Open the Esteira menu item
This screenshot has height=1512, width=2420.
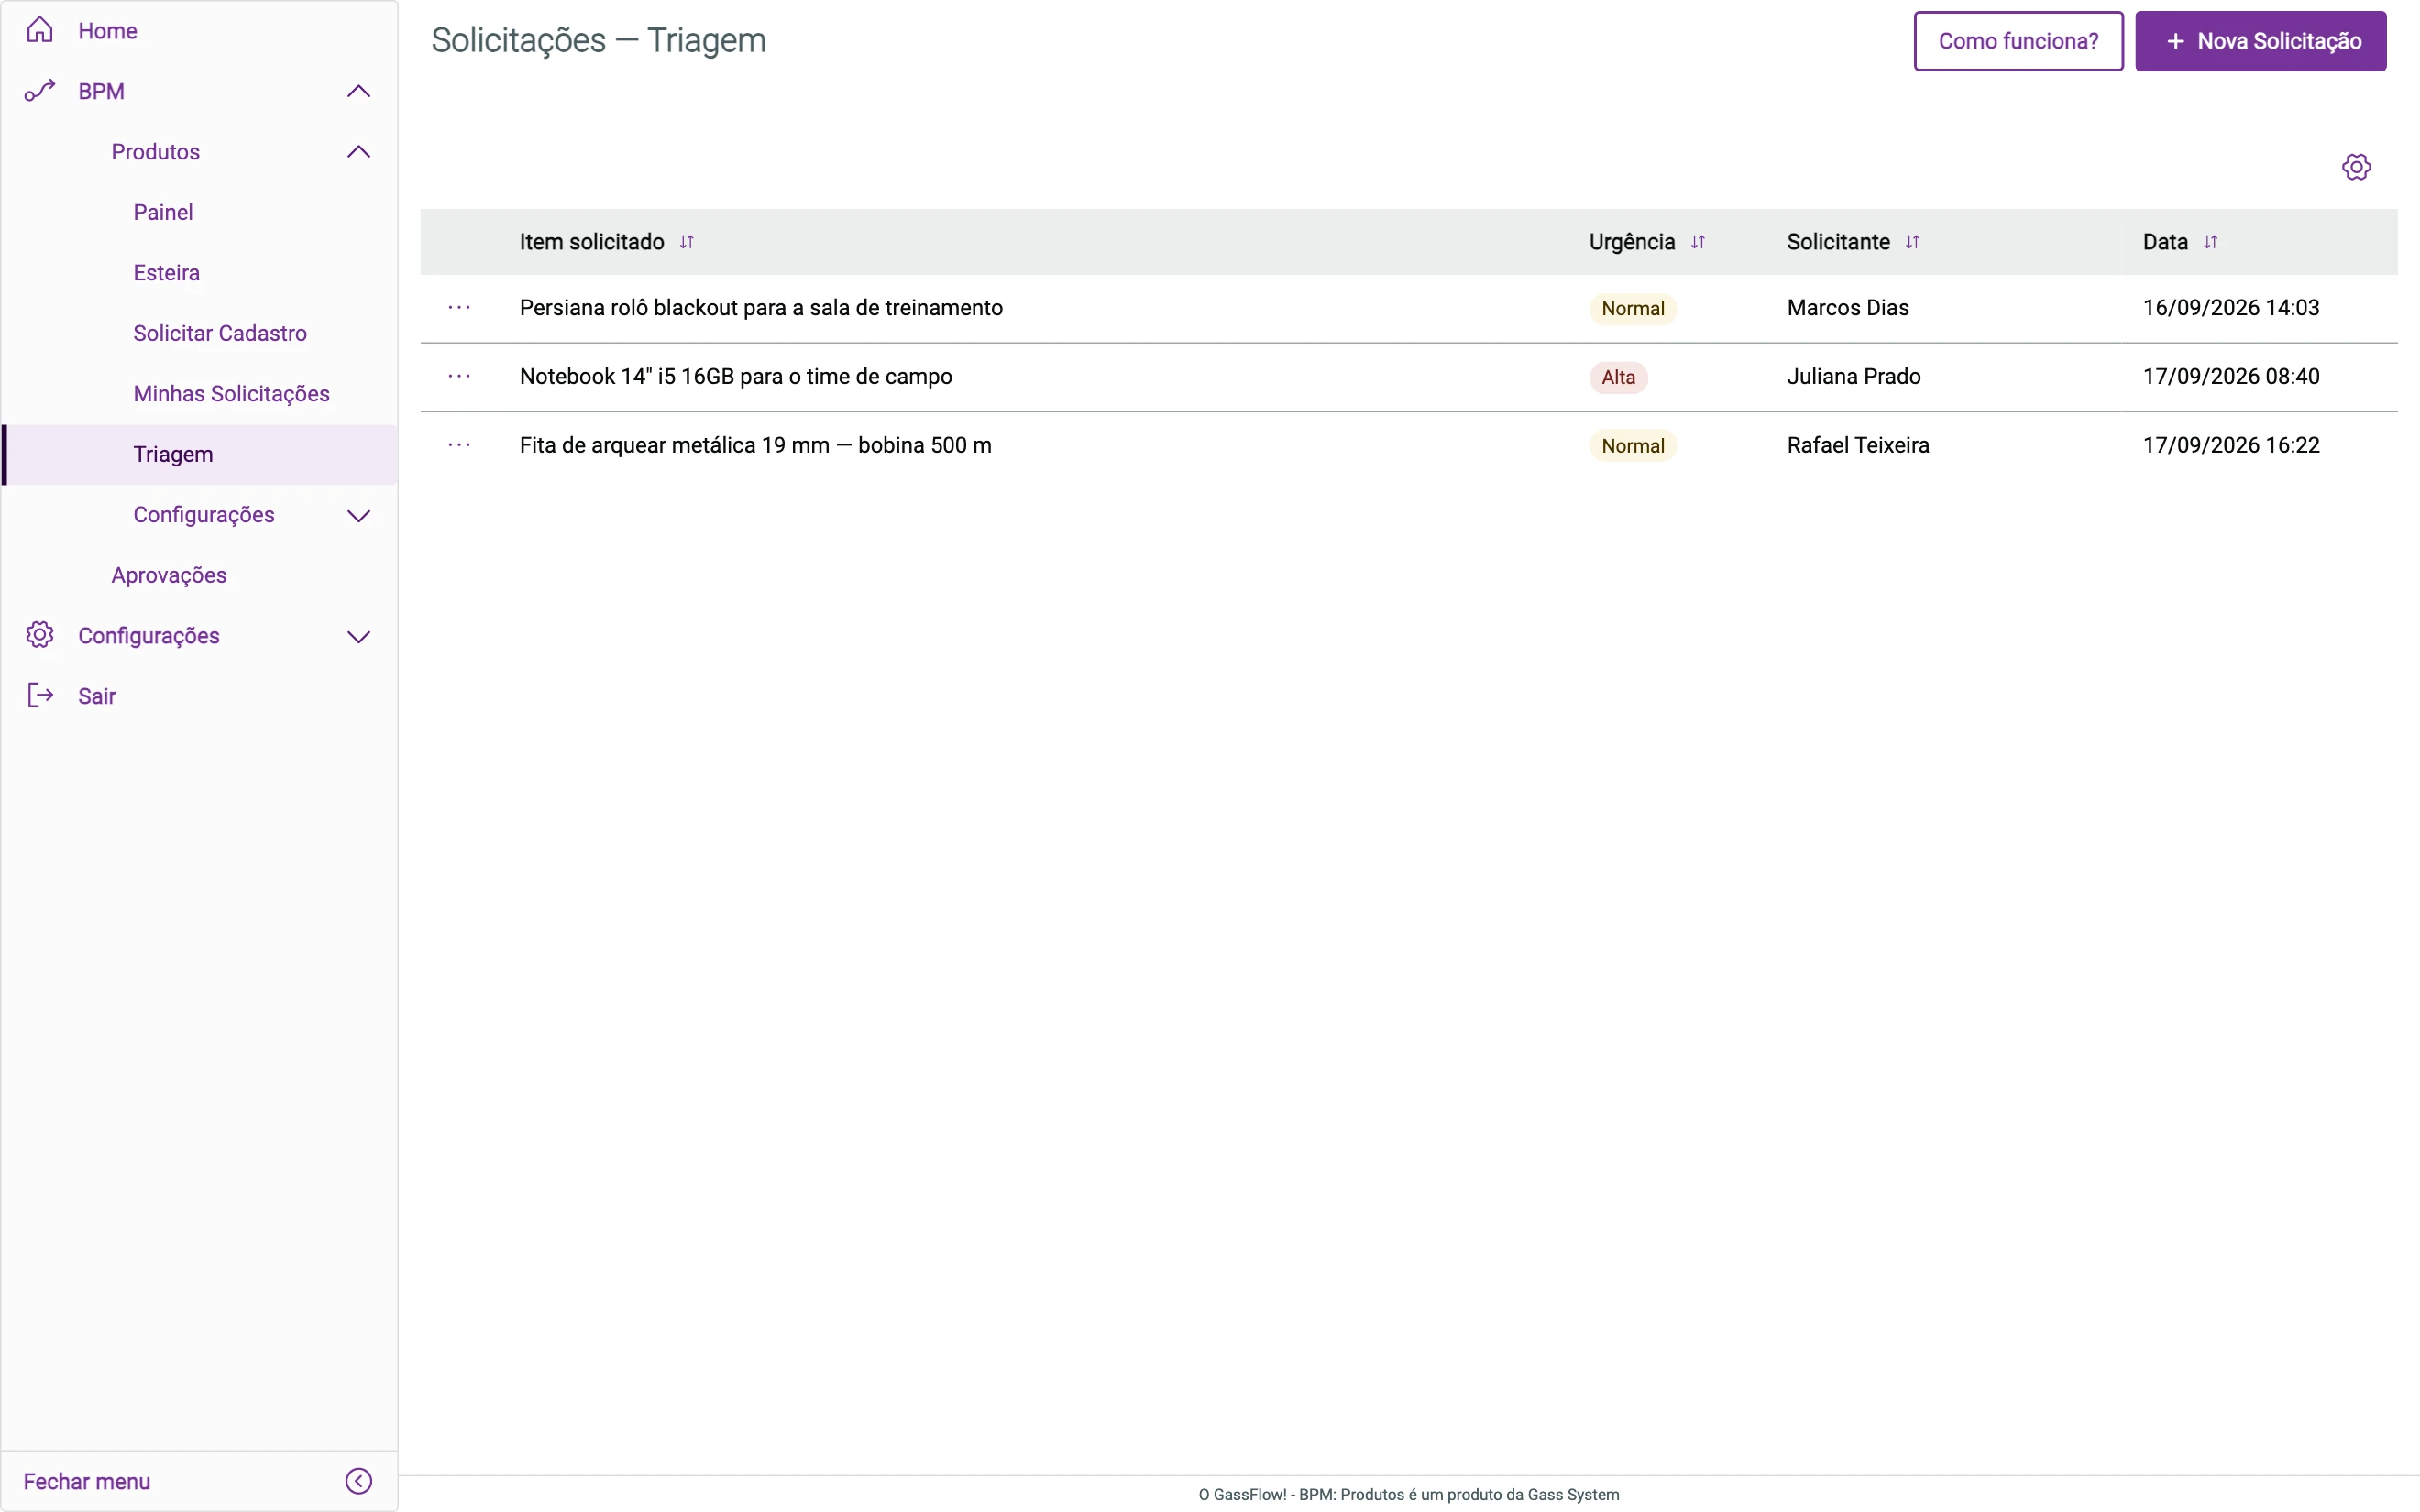(x=166, y=273)
